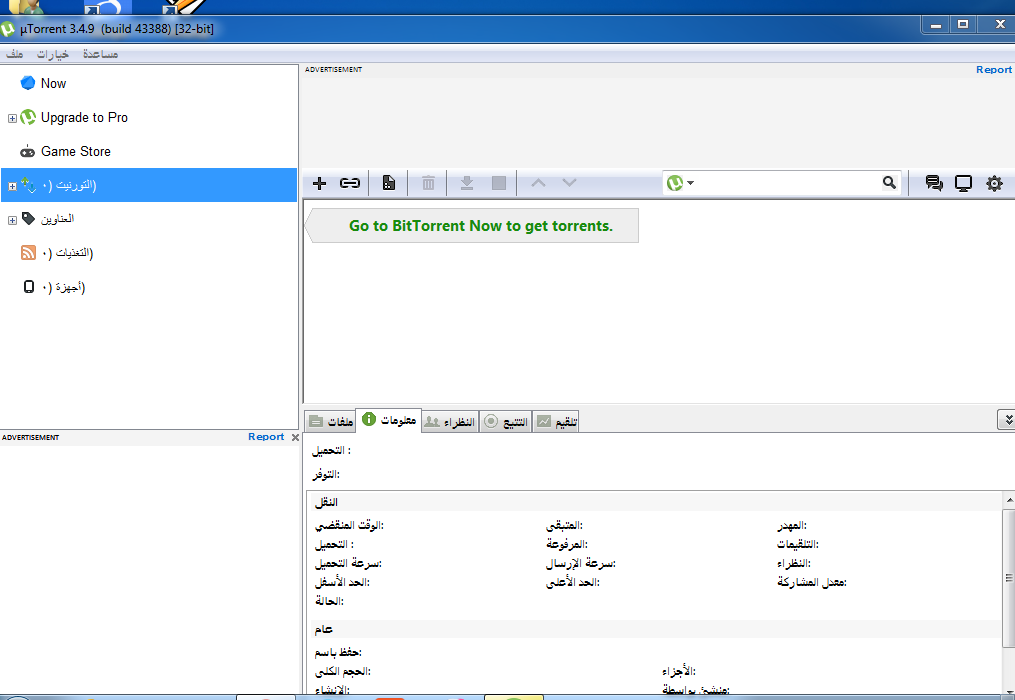Open the خيارات menu
Image resolution: width=1015 pixels, height=700 pixels.
tap(52, 54)
